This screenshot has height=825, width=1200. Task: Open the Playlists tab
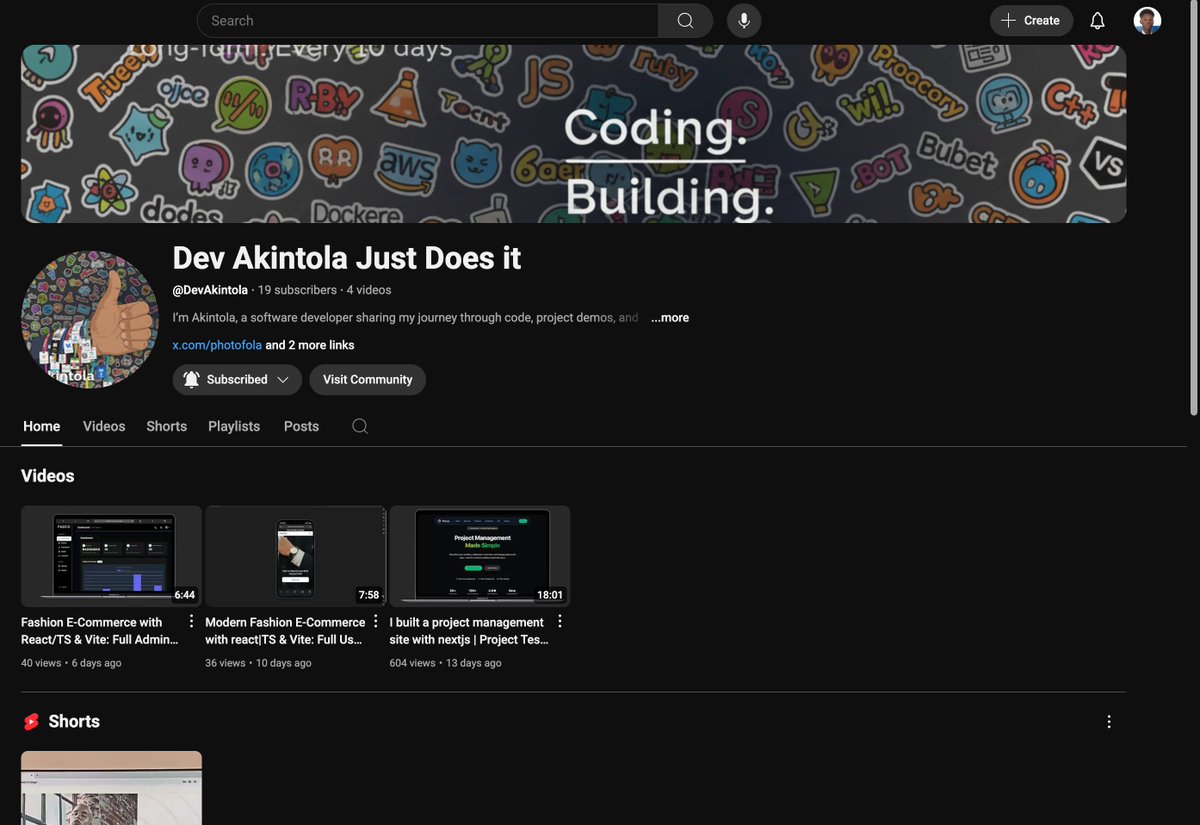(234, 426)
